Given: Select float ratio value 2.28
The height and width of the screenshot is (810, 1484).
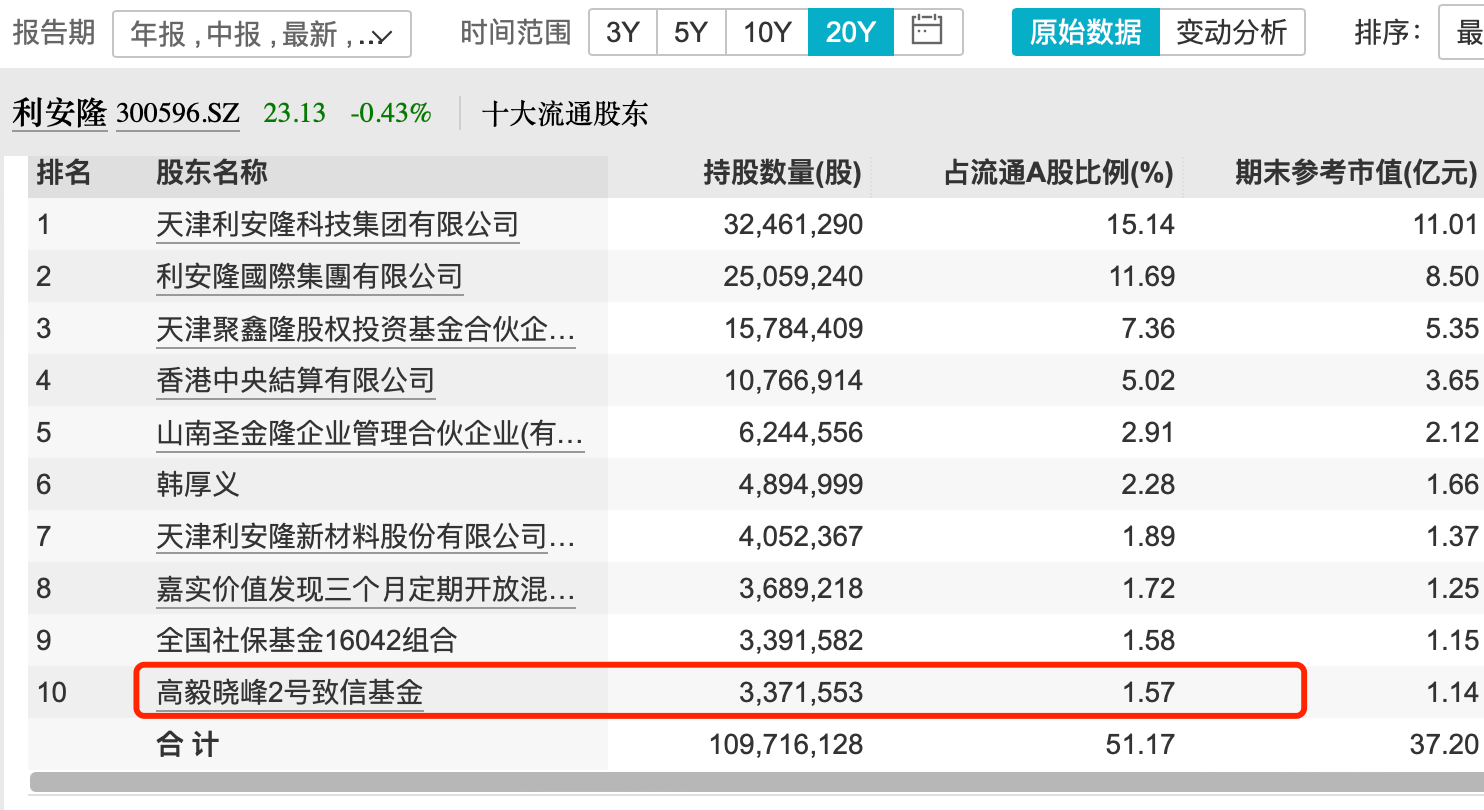Looking at the screenshot, I should tap(1148, 484).
